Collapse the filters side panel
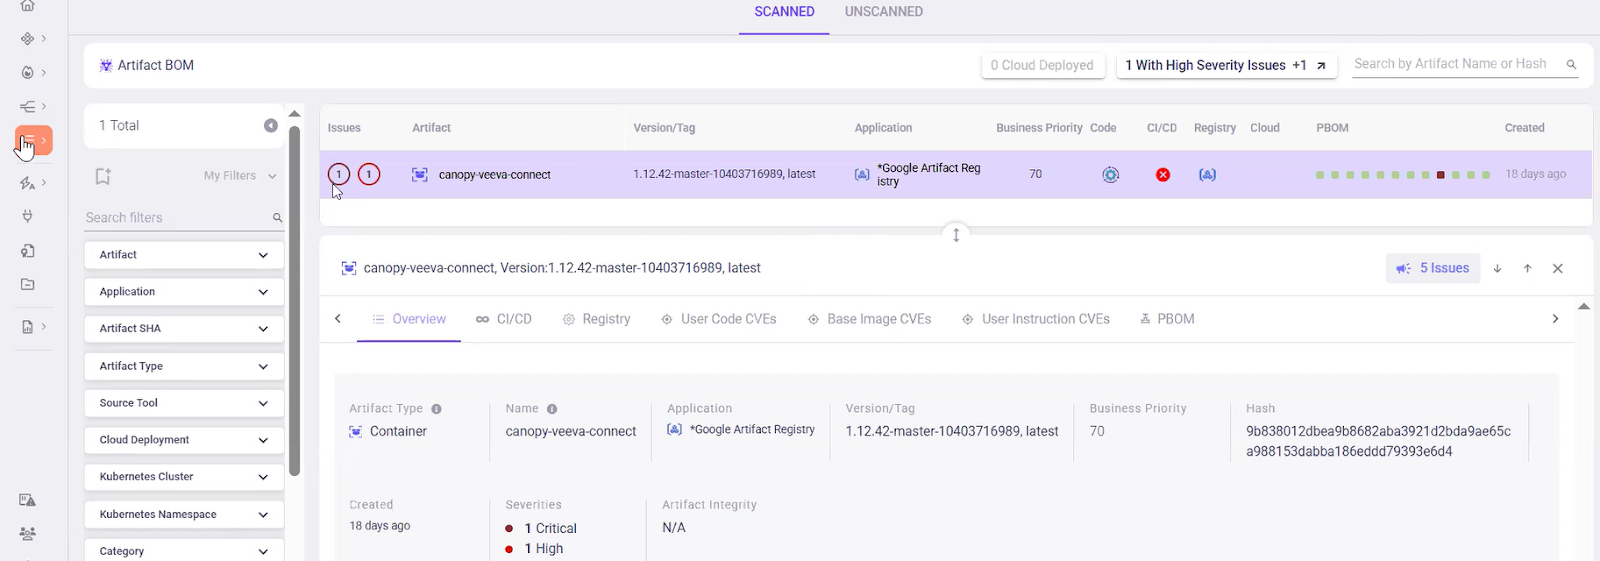 pyautogui.click(x=270, y=125)
